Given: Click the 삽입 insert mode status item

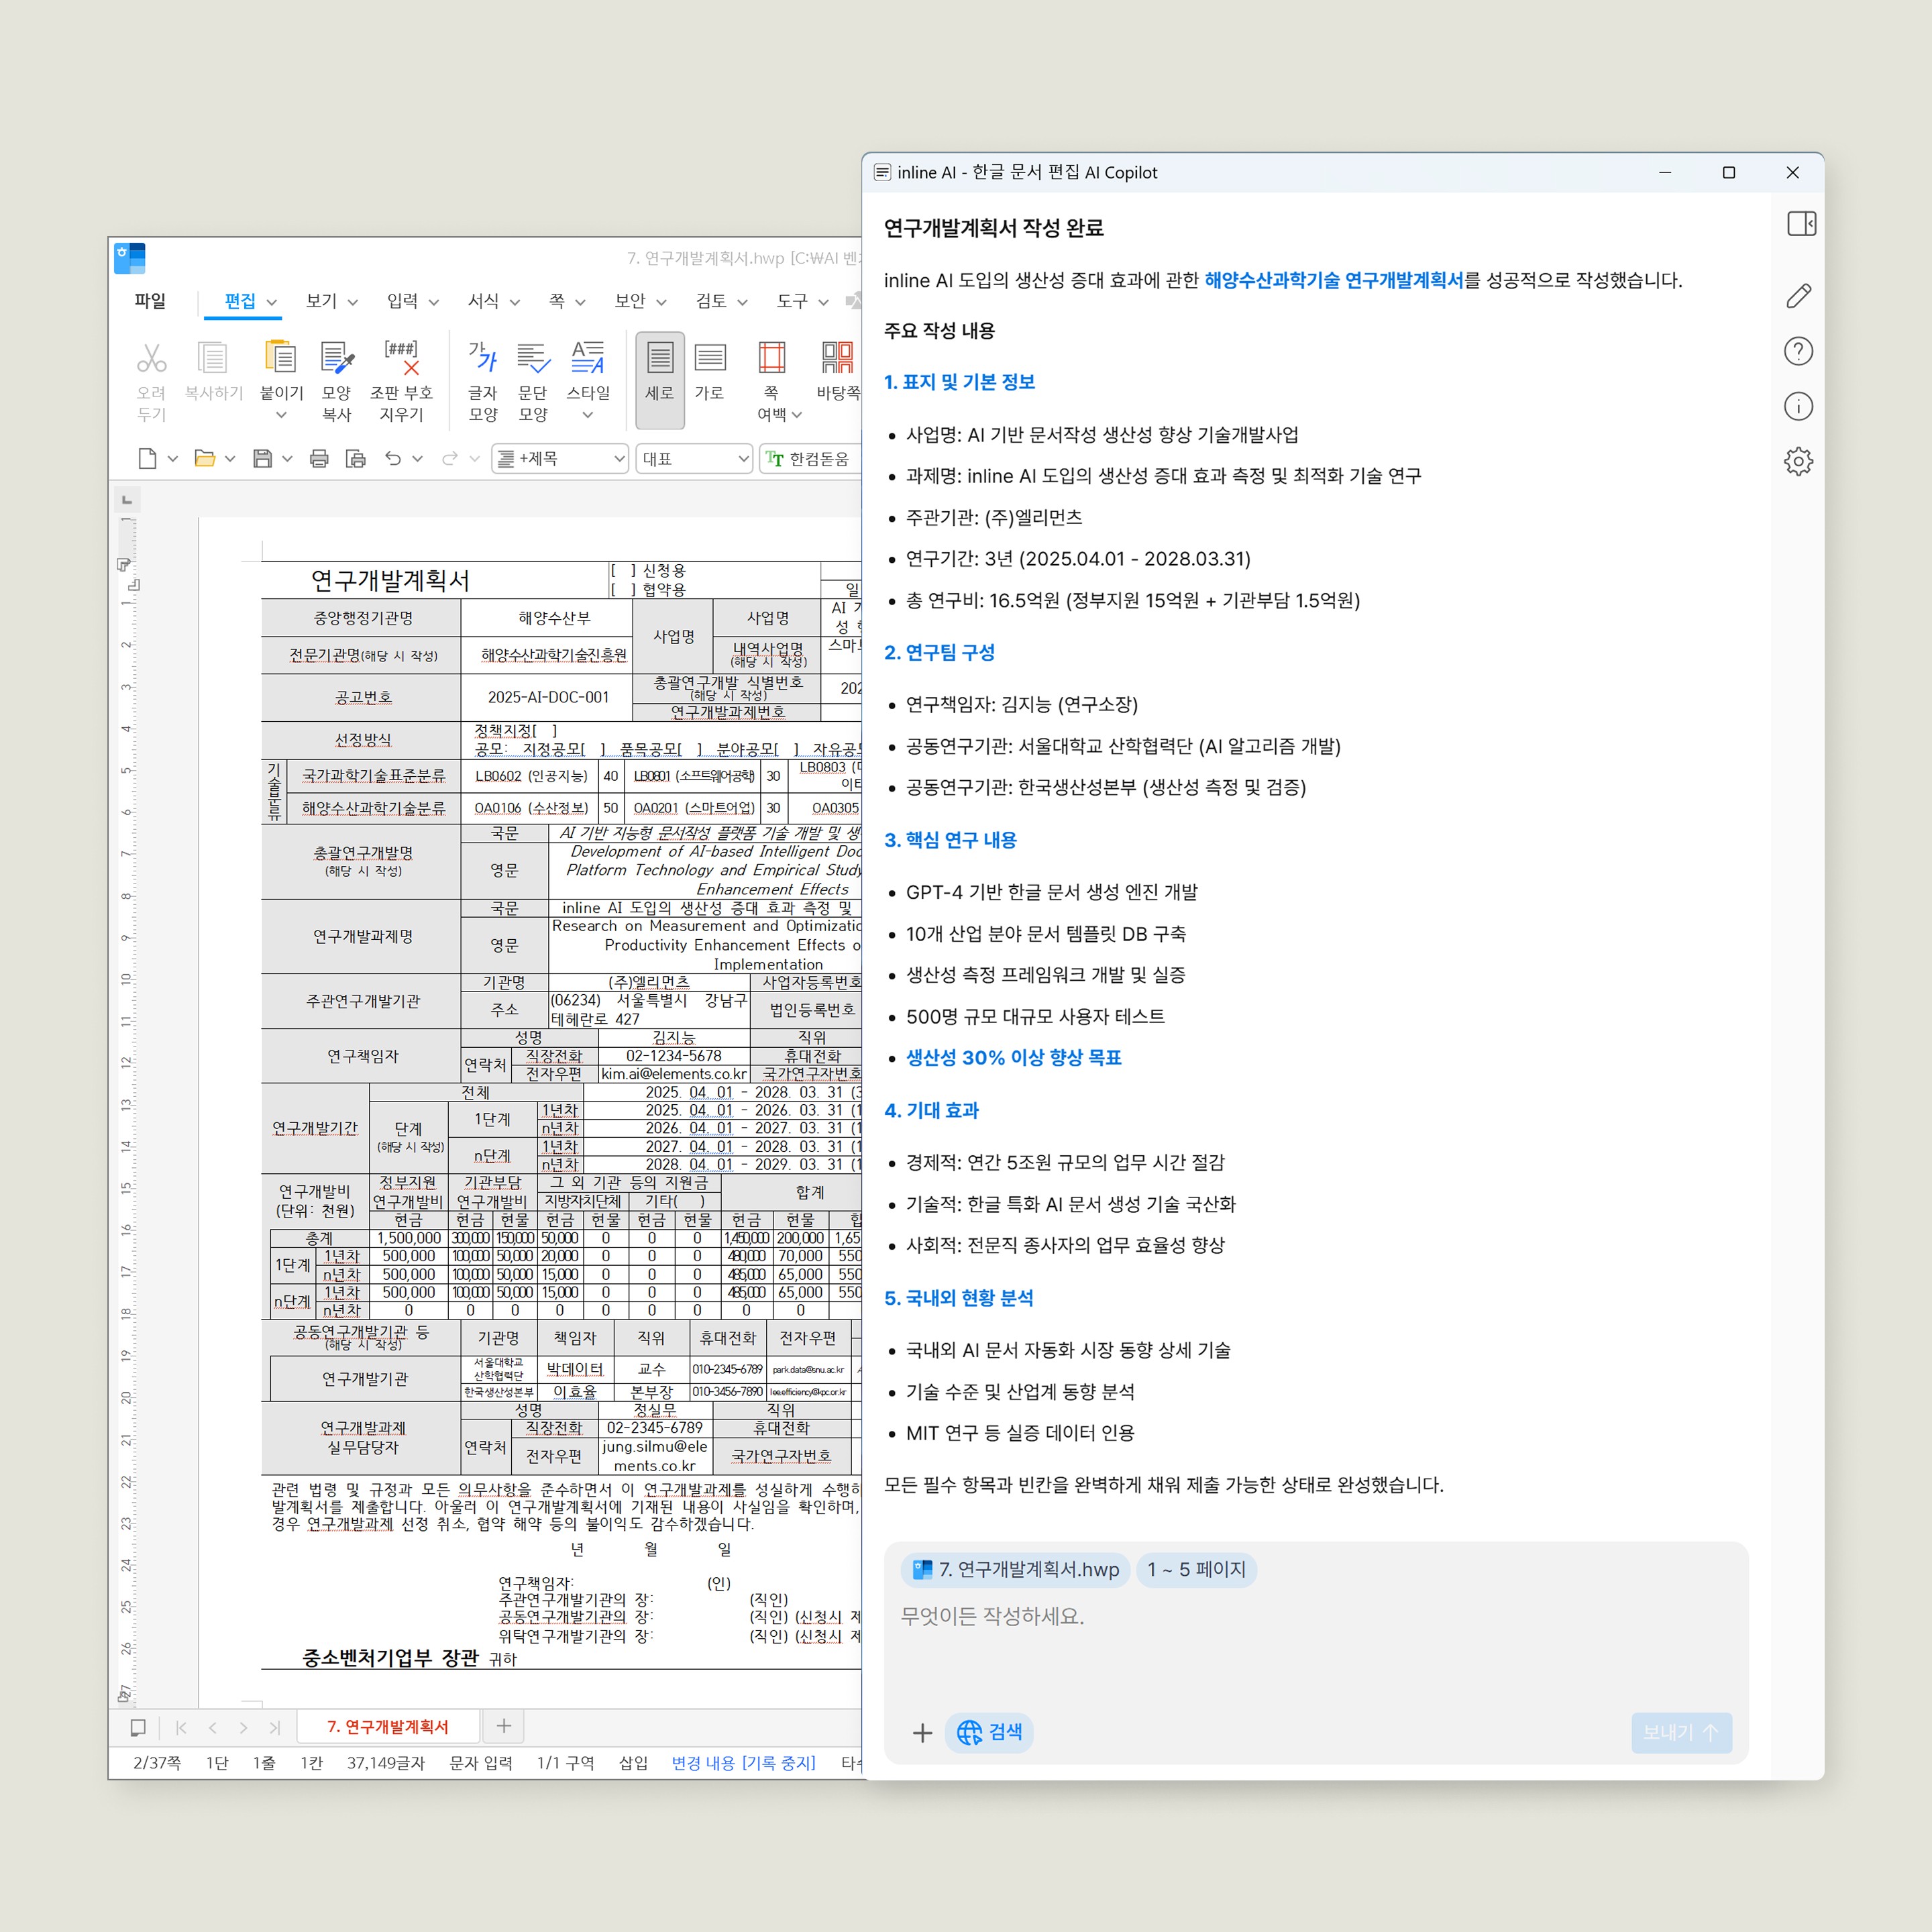Looking at the screenshot, I should pos(633,1763).
